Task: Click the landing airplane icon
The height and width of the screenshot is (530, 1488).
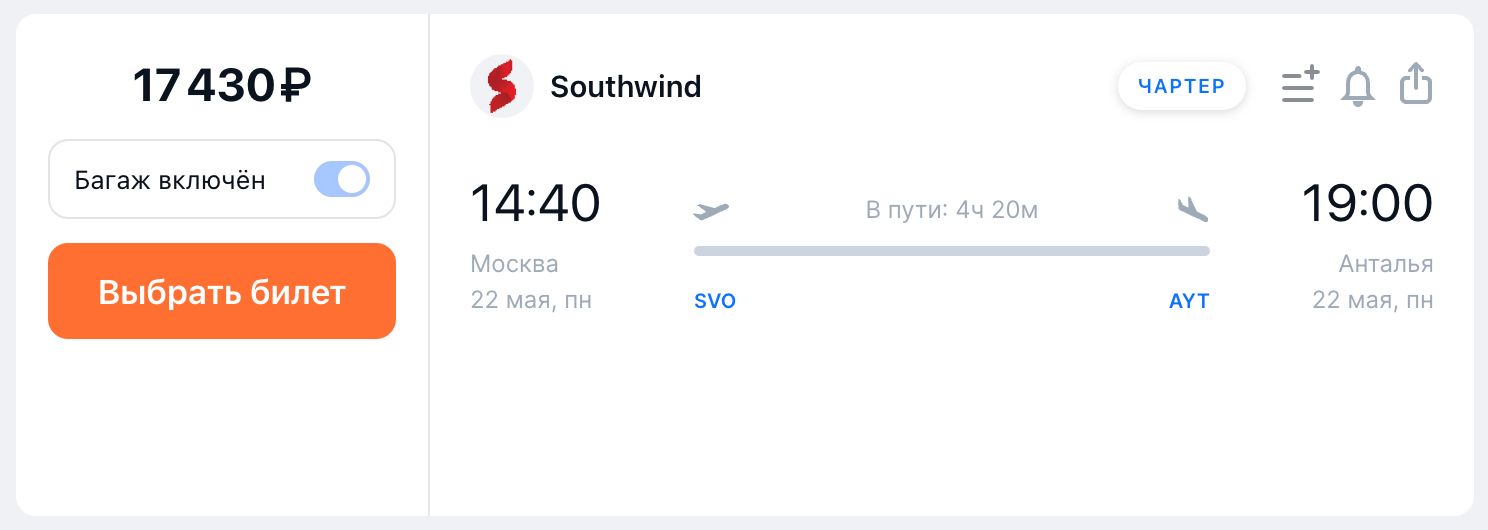Action: [x=1192, y=209]
